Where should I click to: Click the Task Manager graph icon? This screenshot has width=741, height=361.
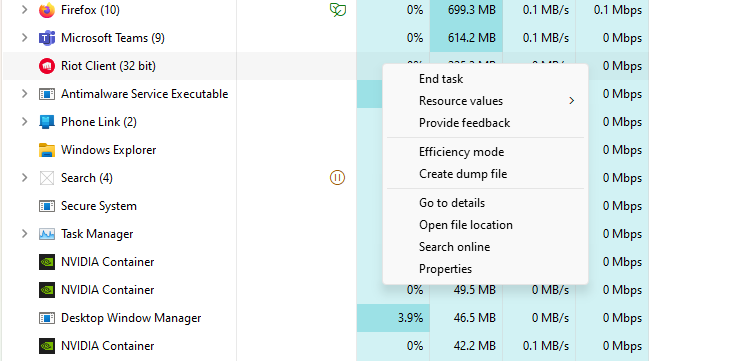coord(47,234)
